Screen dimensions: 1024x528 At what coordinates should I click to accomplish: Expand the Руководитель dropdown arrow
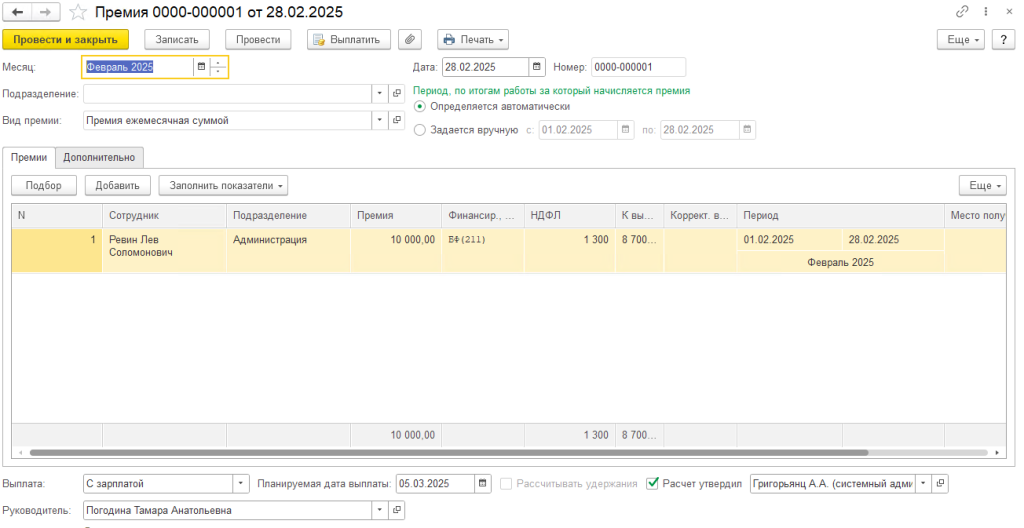point(381,510)
